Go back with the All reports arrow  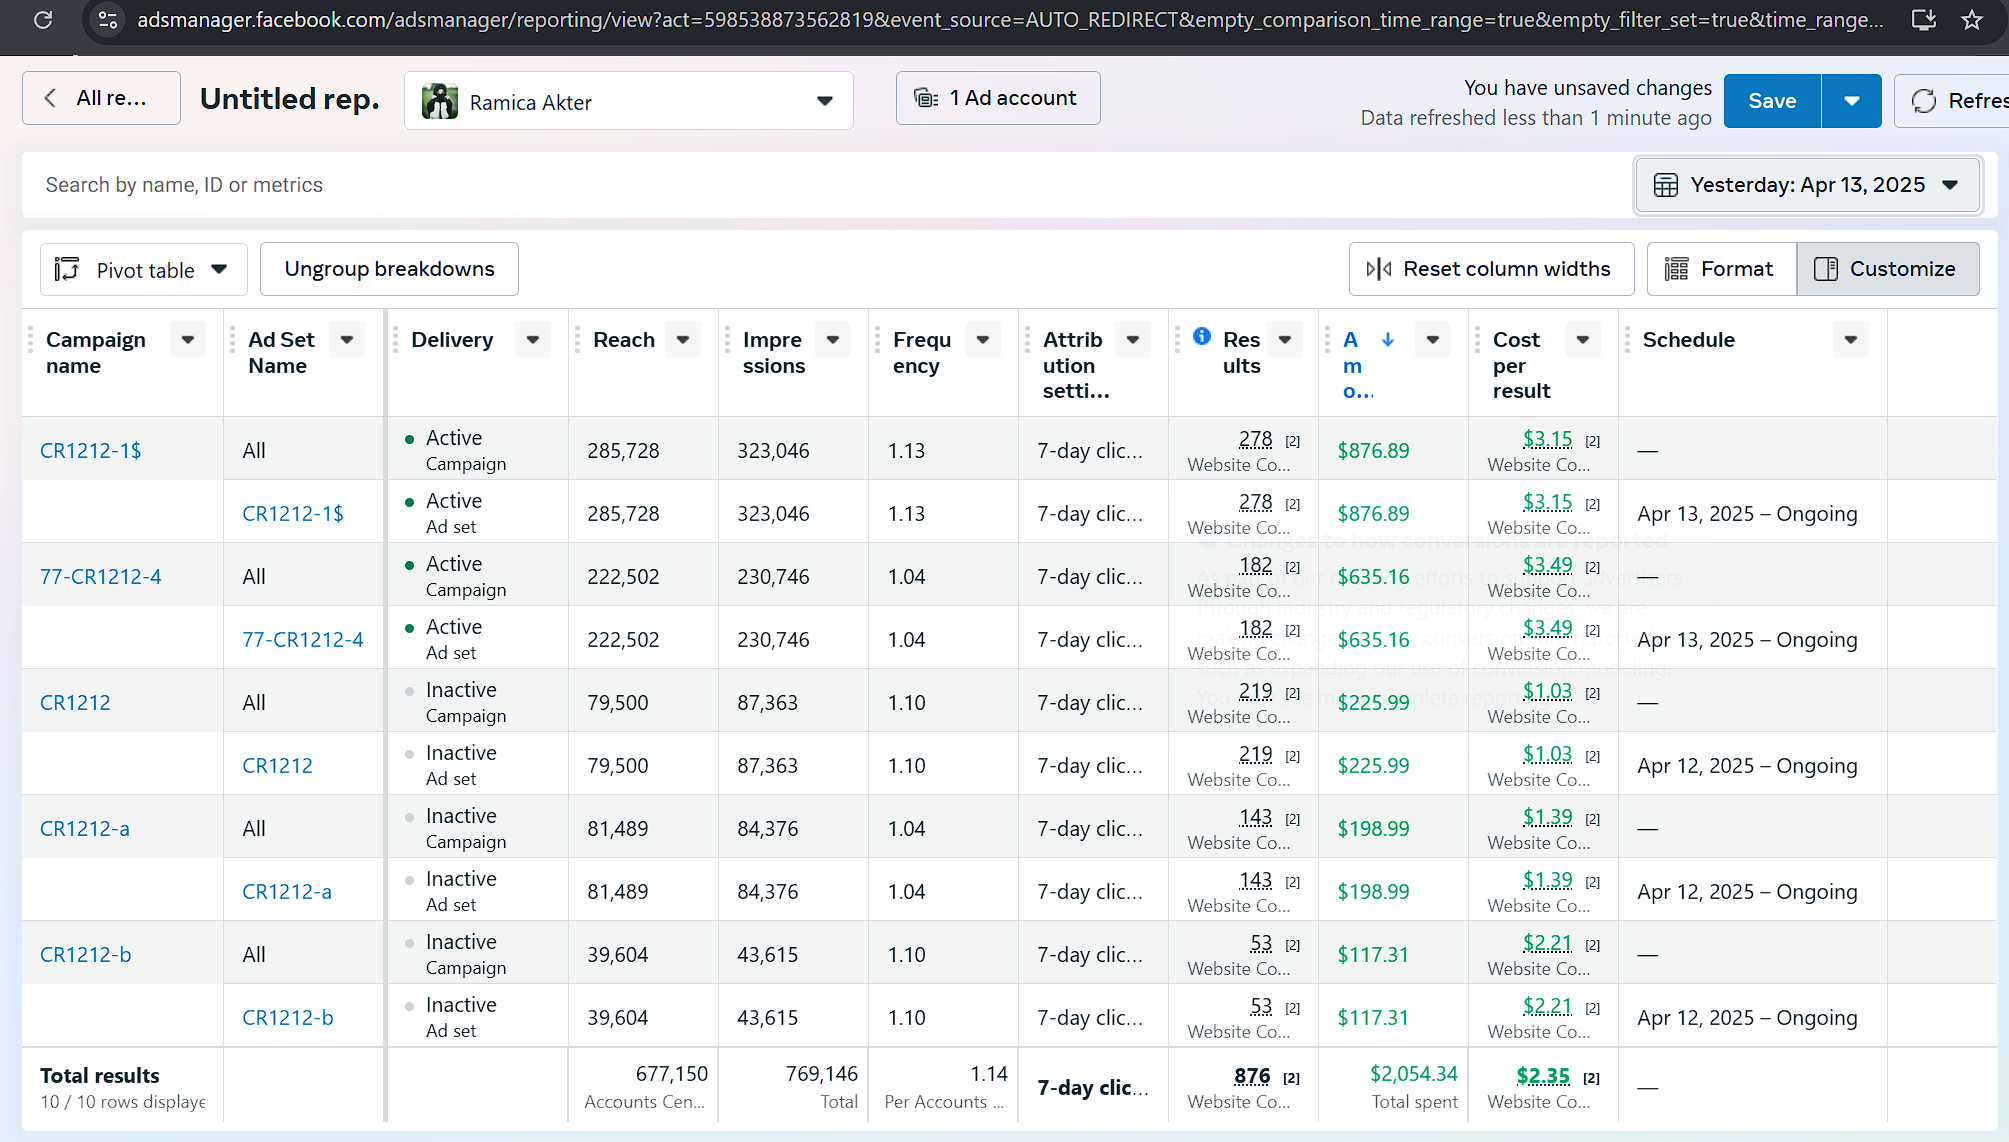(x=51, y=98)
